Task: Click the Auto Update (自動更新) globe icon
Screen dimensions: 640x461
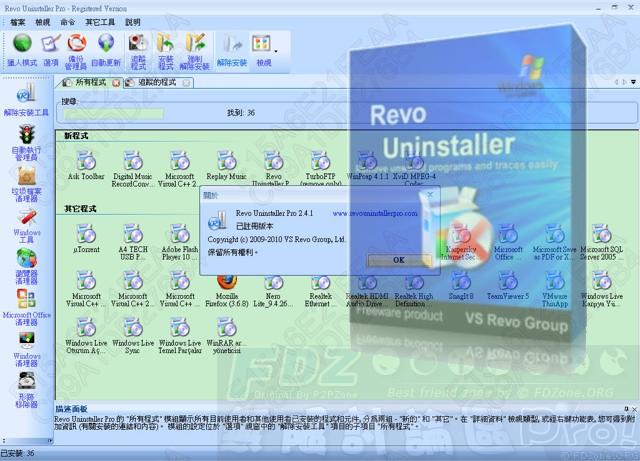Action: 106,44
